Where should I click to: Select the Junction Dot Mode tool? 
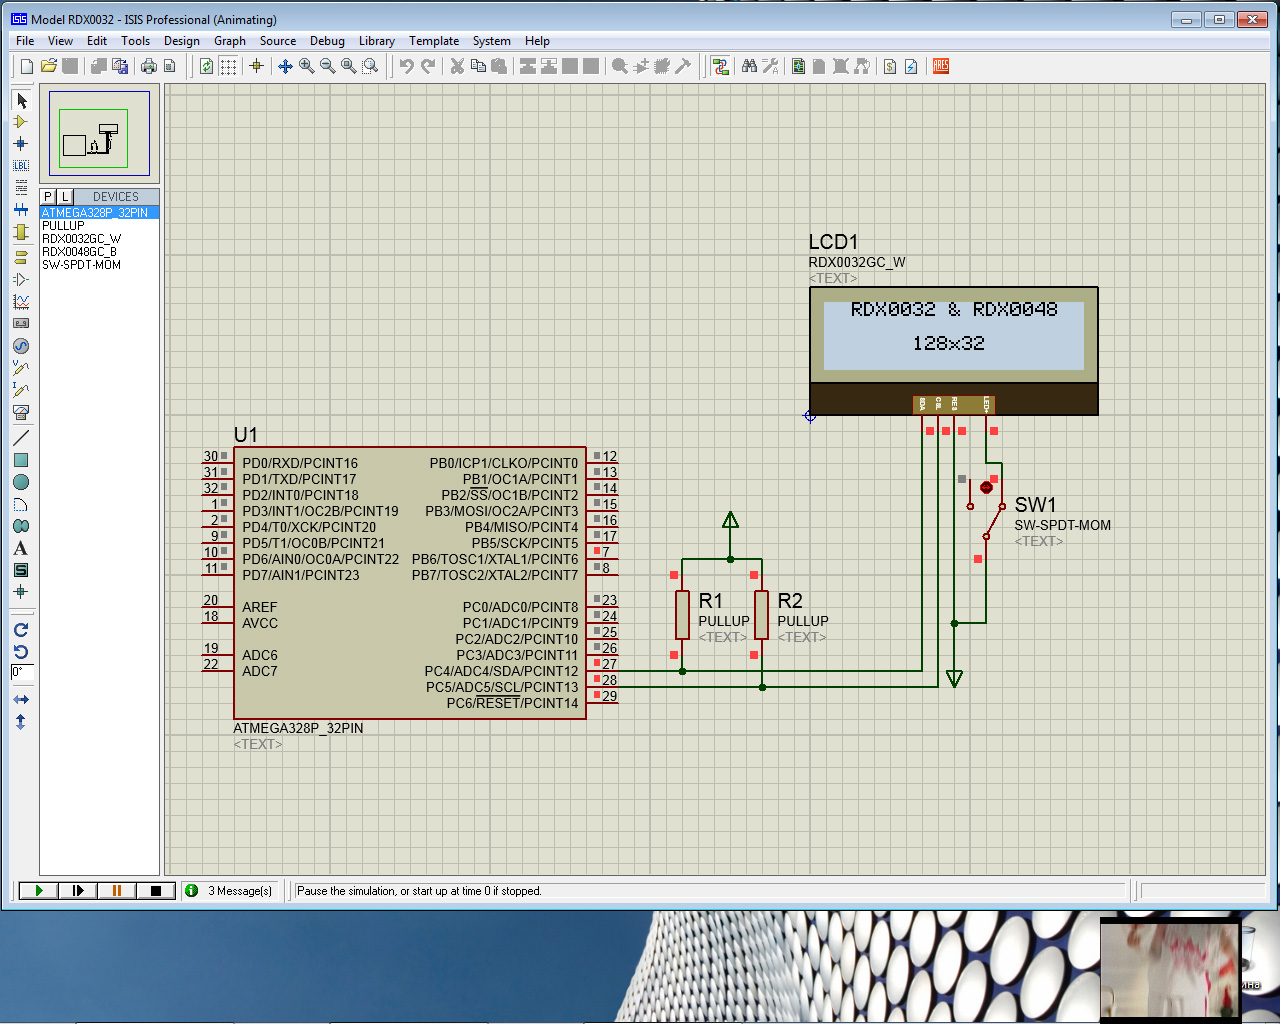tap(21, 144)
